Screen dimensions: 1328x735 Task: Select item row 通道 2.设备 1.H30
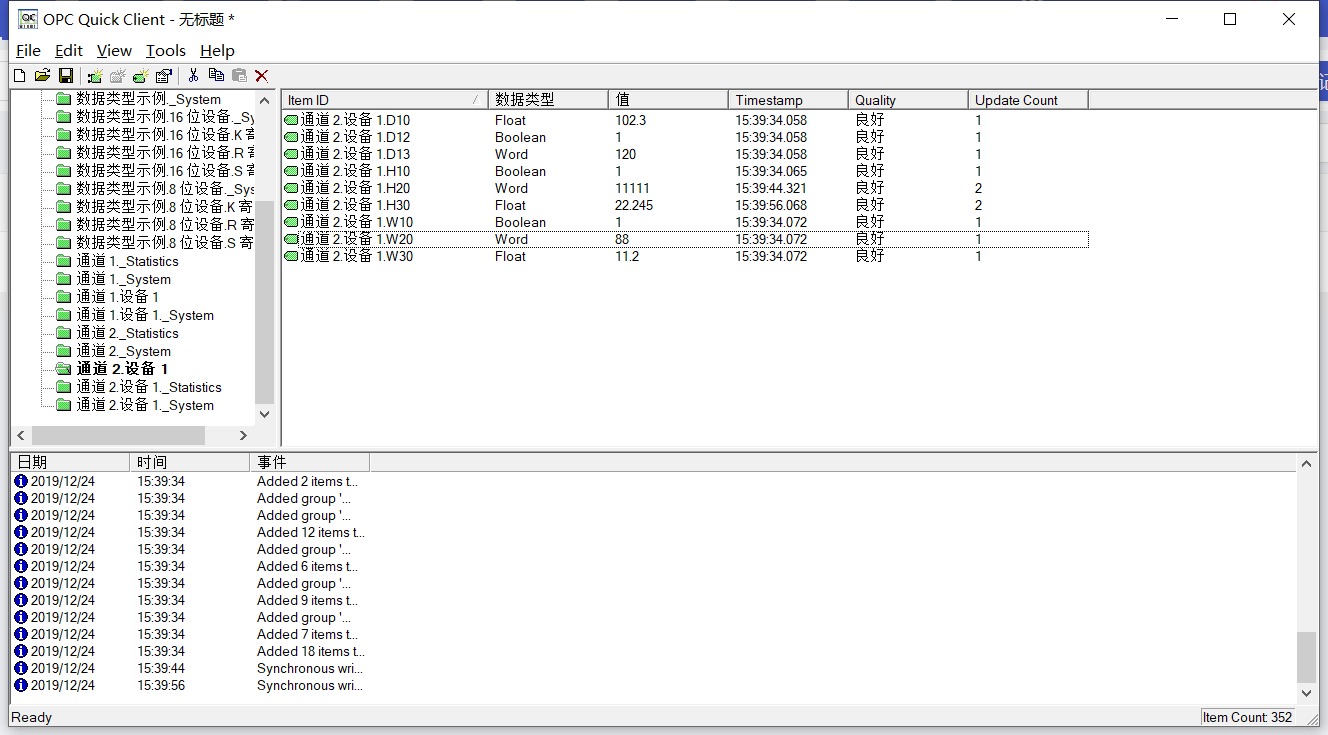(x=685, y=205)
